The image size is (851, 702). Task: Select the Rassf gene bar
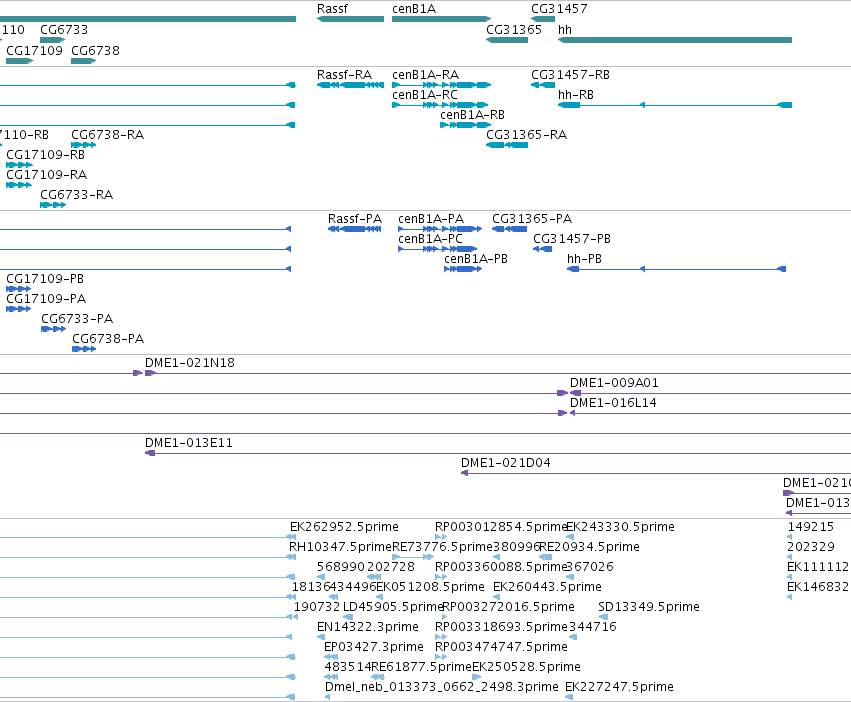pyautogui.click(x=350, y=19)
